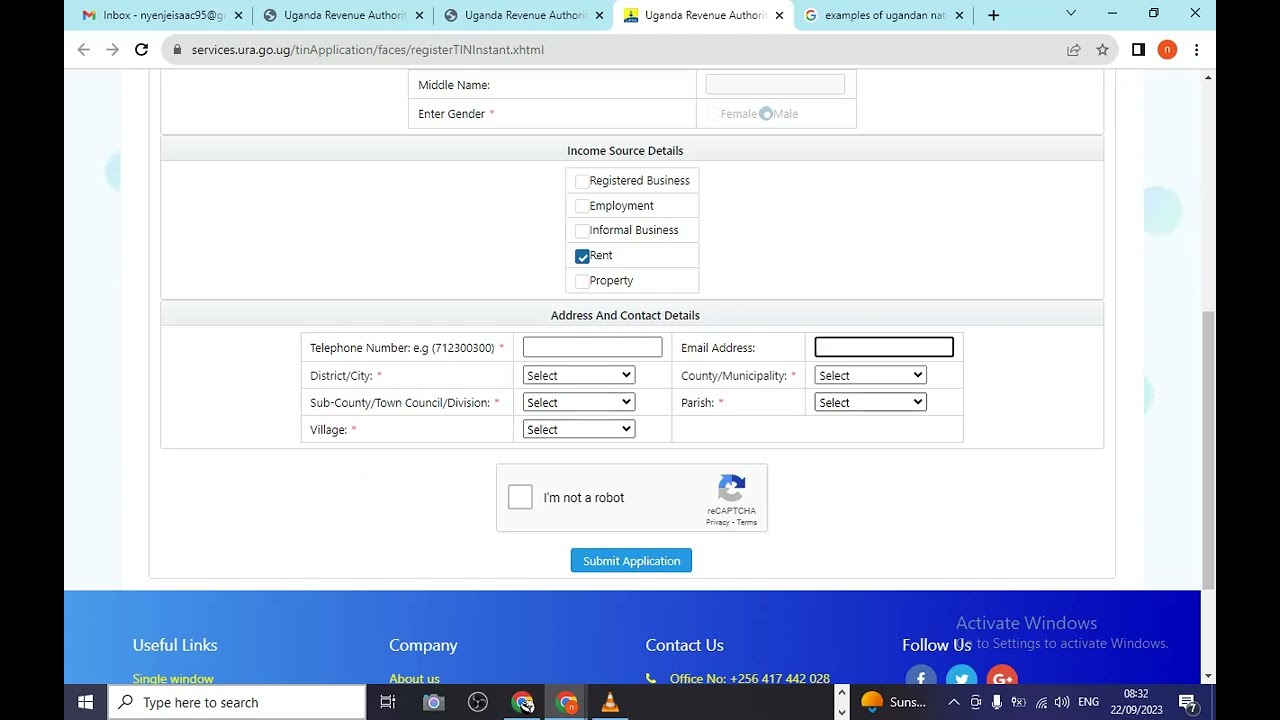Click the Telephone Number input field
1280x720 pixels.
point(592,347)
